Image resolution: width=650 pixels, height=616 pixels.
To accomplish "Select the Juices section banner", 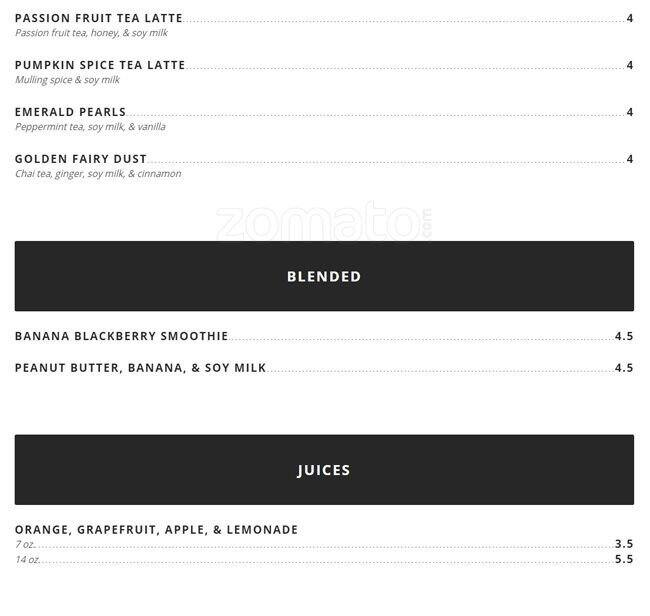I will 324,470.
